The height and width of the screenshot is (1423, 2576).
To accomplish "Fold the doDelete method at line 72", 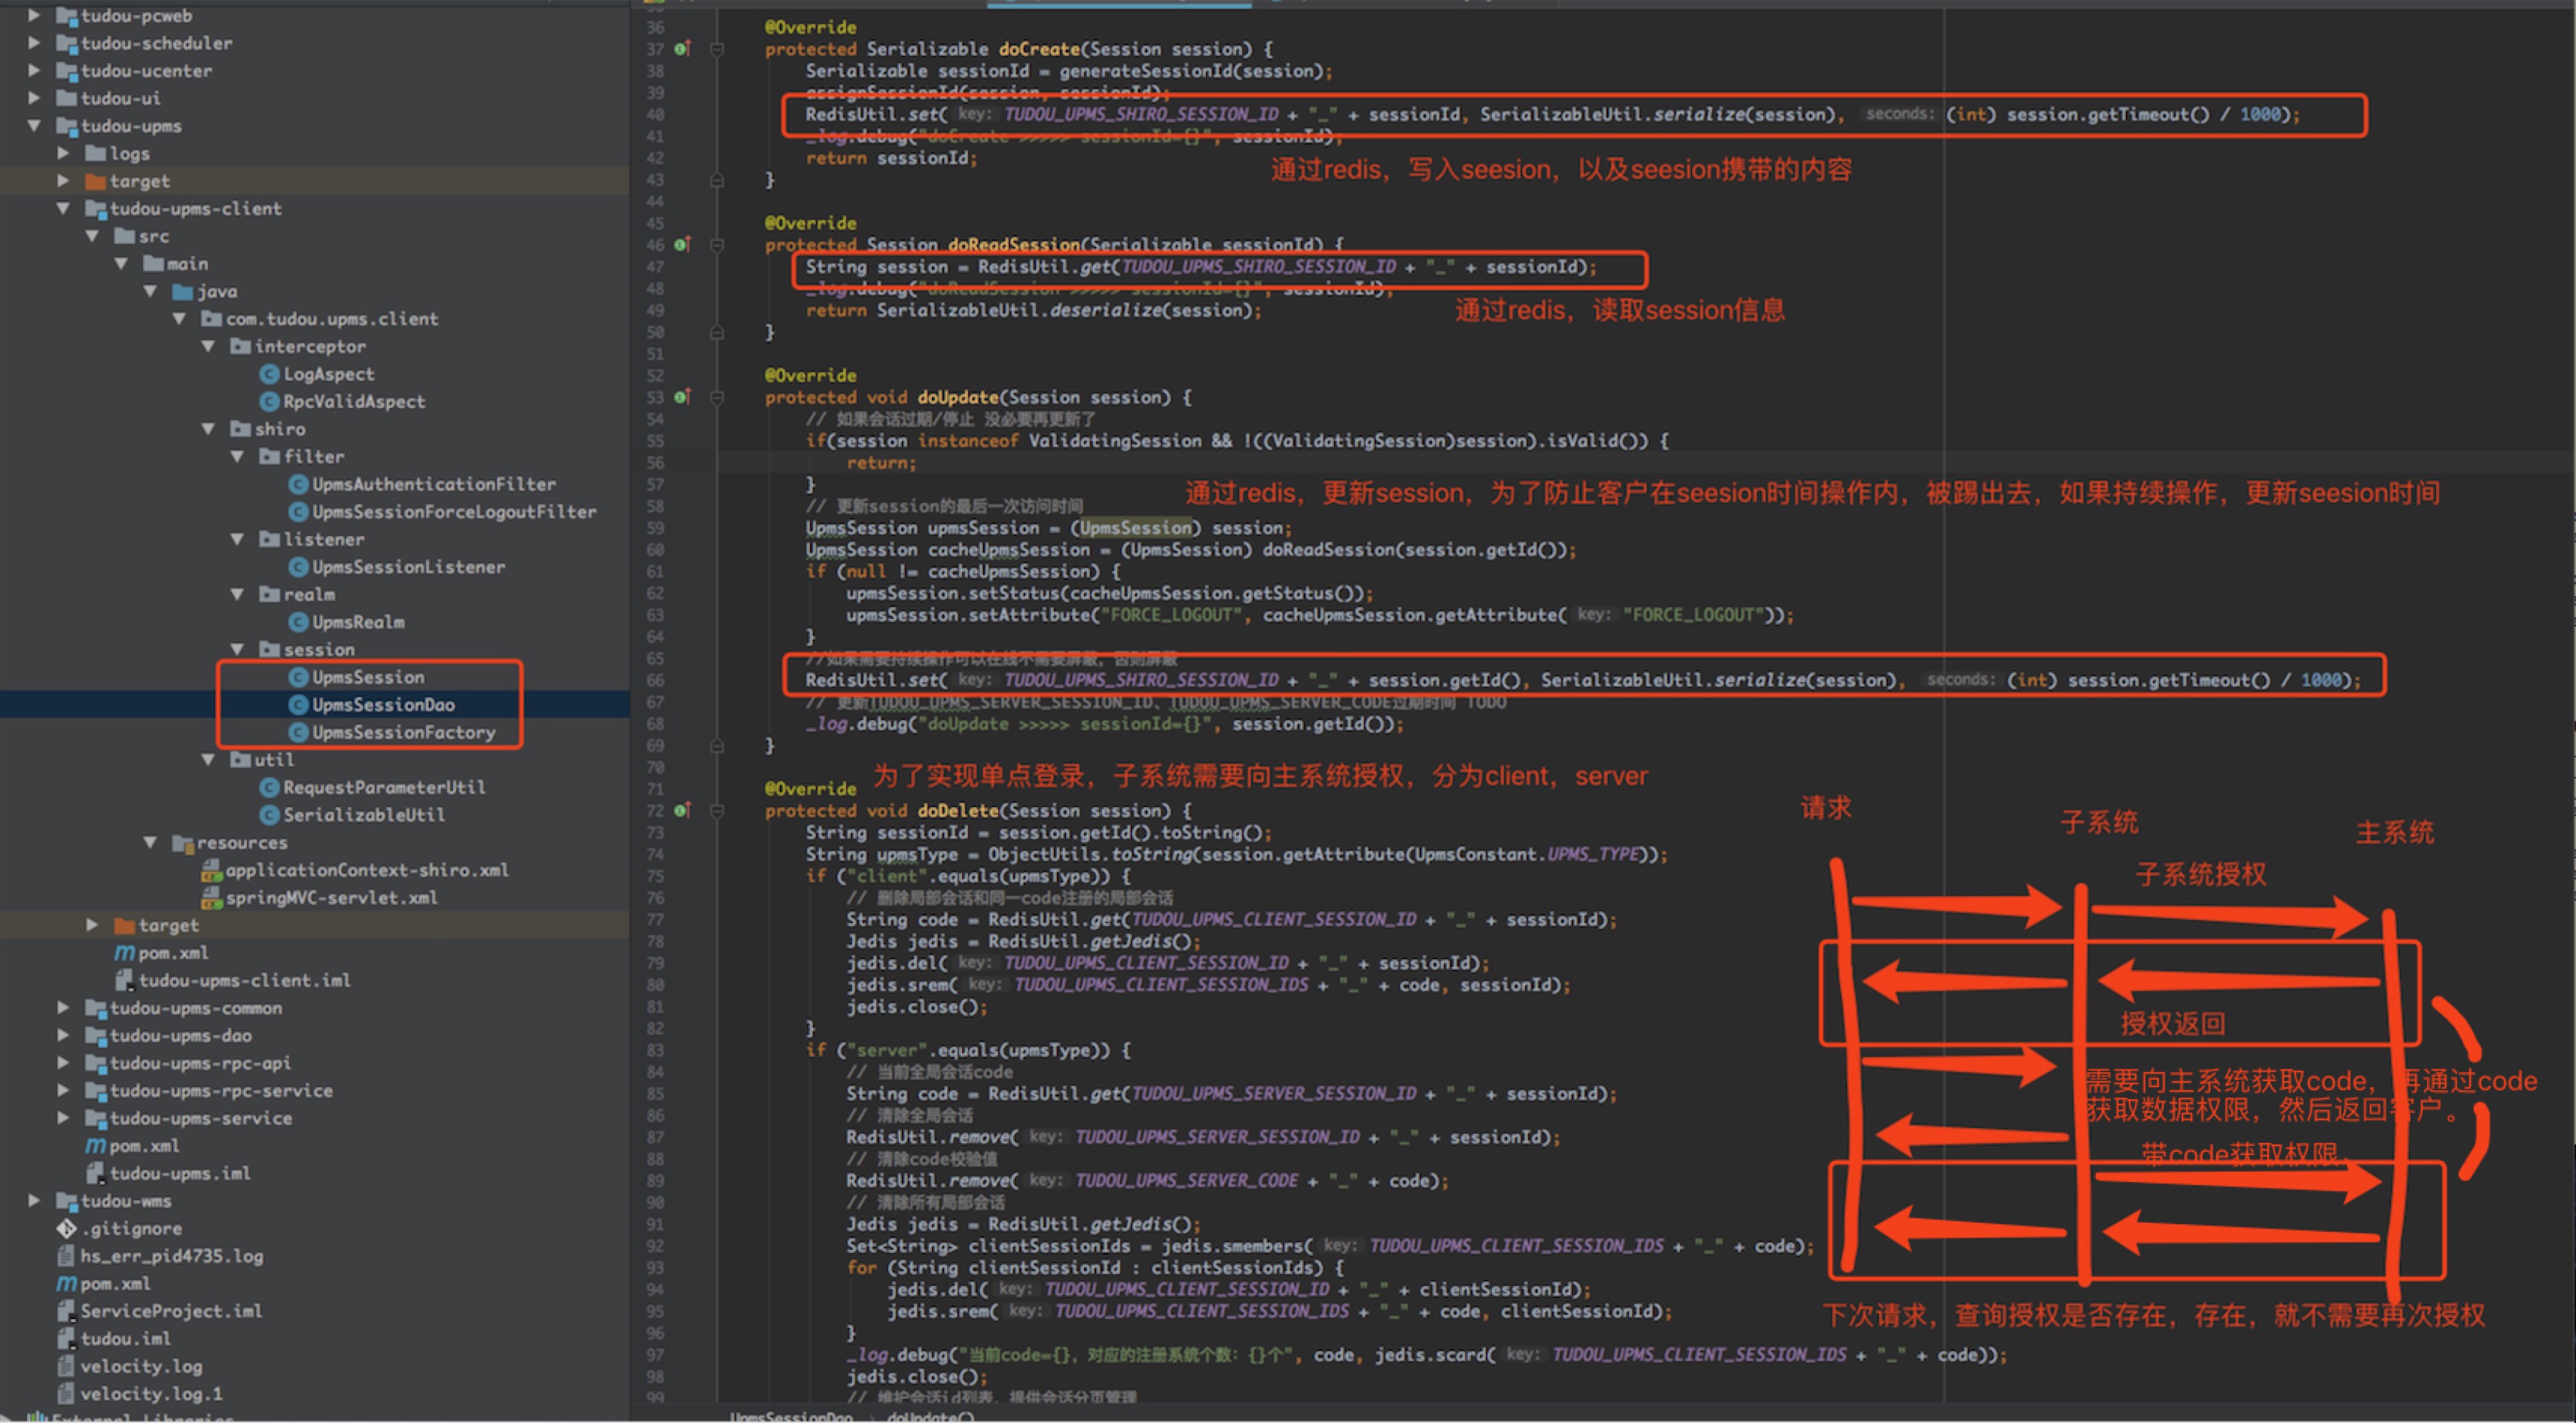I will coord(717,811).
